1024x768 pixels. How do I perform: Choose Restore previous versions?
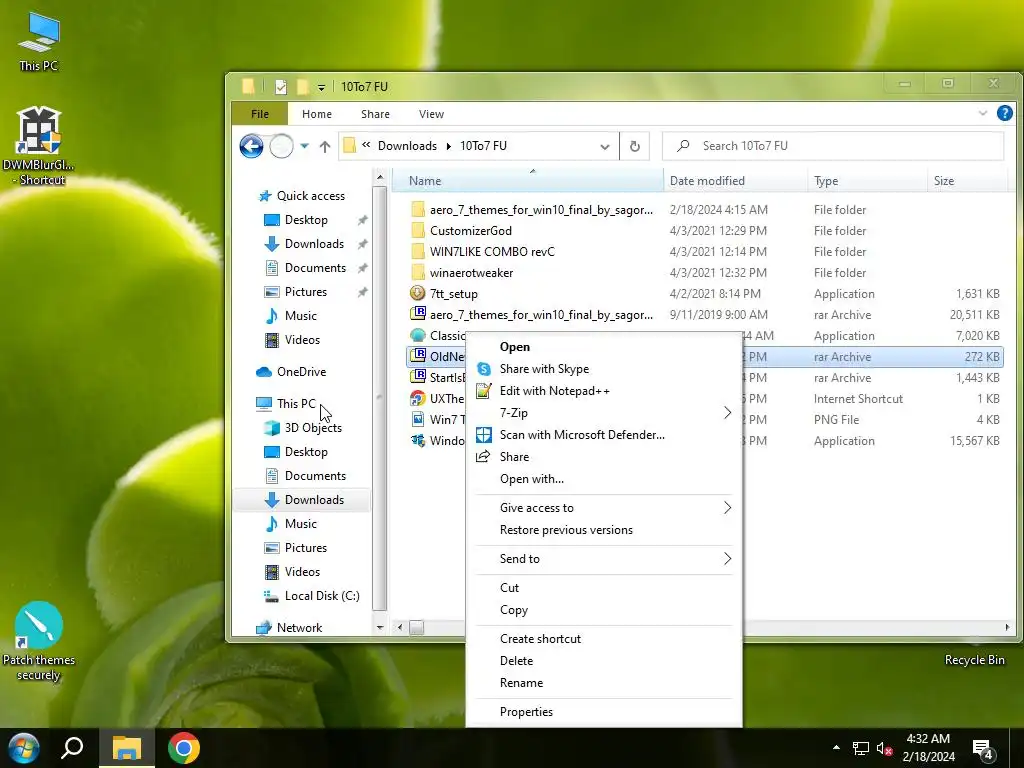tap(604, 530)
